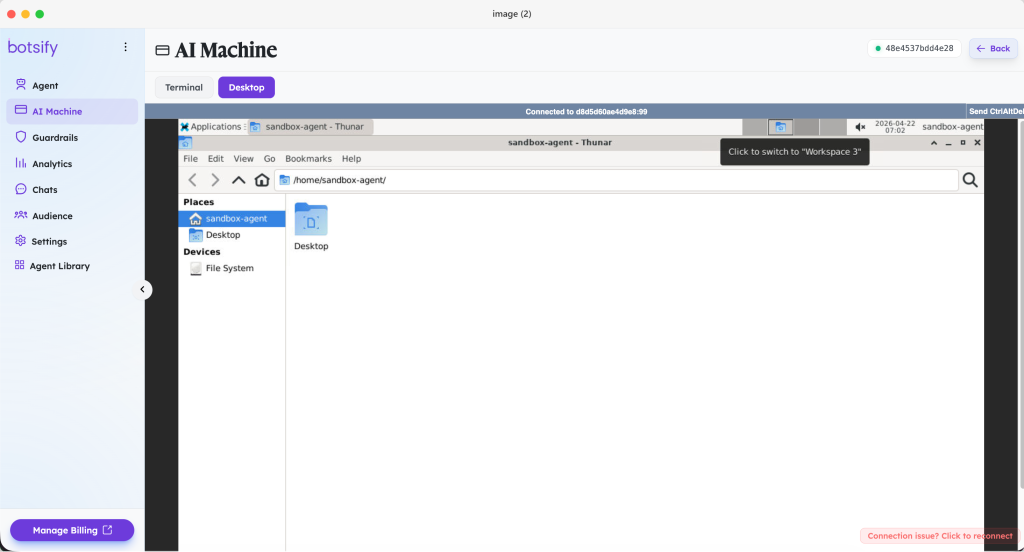Select workspace 2 containing Thunar
This screenshot has width=1024, height=552.
click(780, 127)
